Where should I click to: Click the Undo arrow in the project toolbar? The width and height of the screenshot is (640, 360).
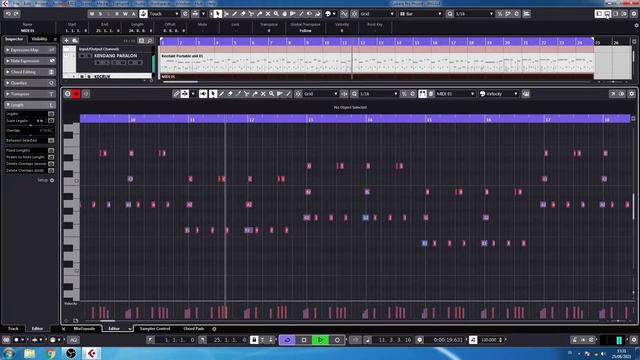tap(8, 13)
